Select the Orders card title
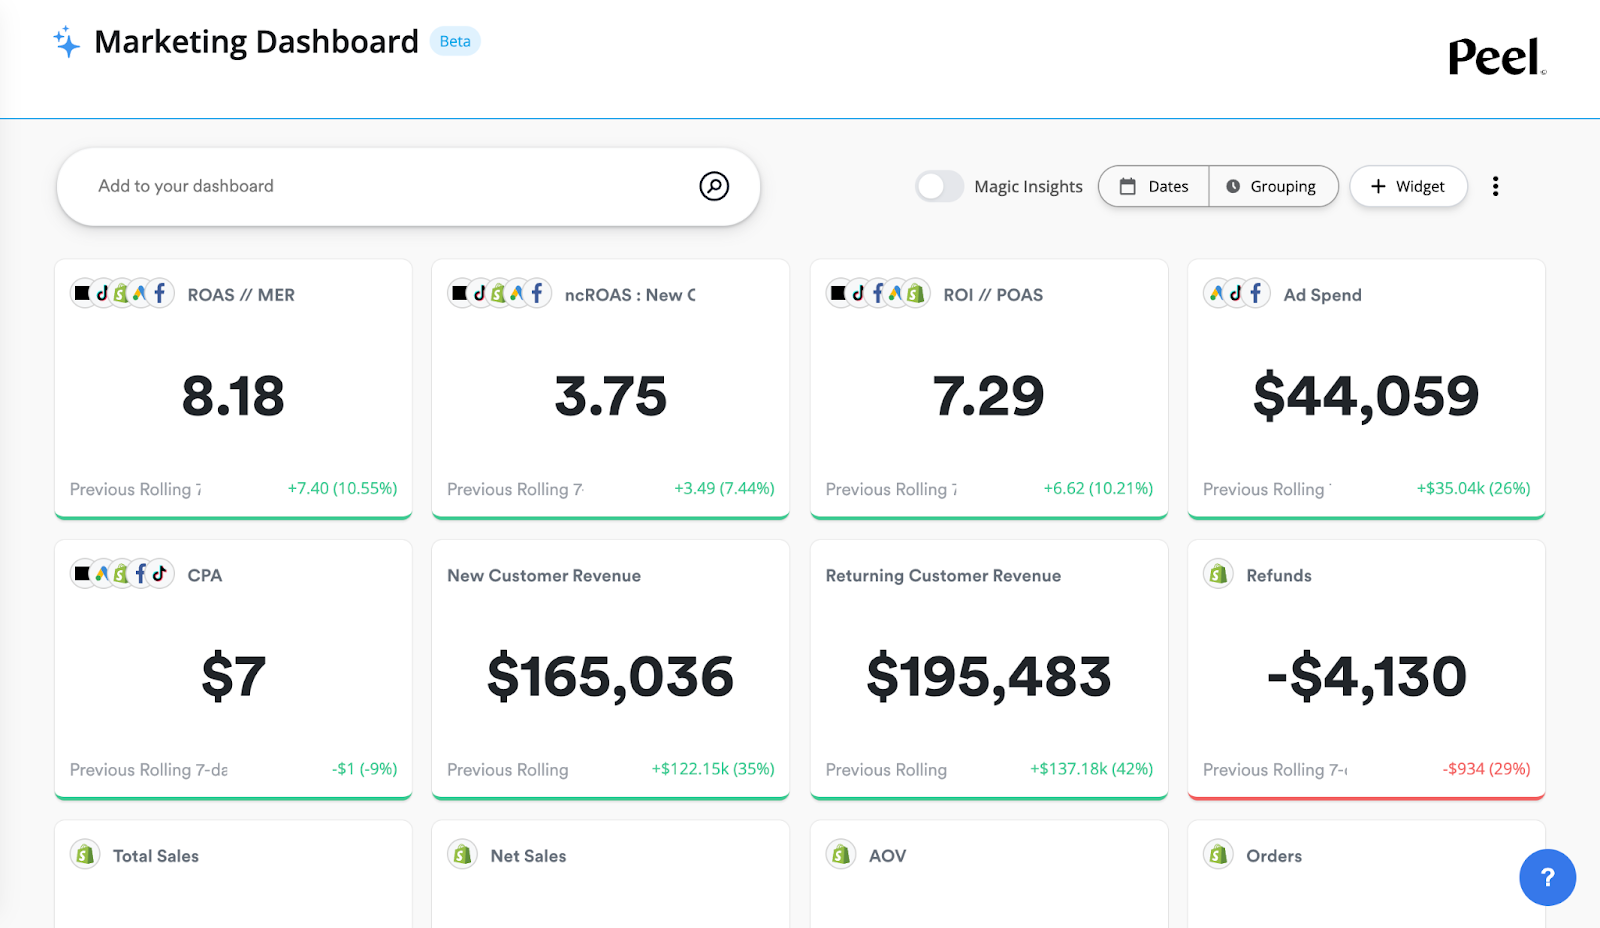 pos(1275,855)
